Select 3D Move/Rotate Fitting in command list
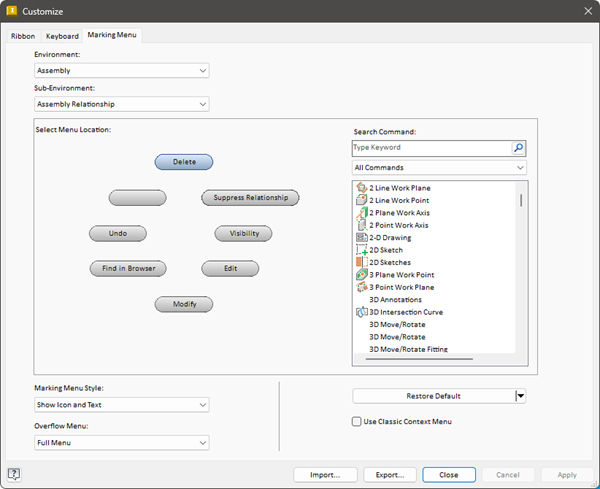 408,349
